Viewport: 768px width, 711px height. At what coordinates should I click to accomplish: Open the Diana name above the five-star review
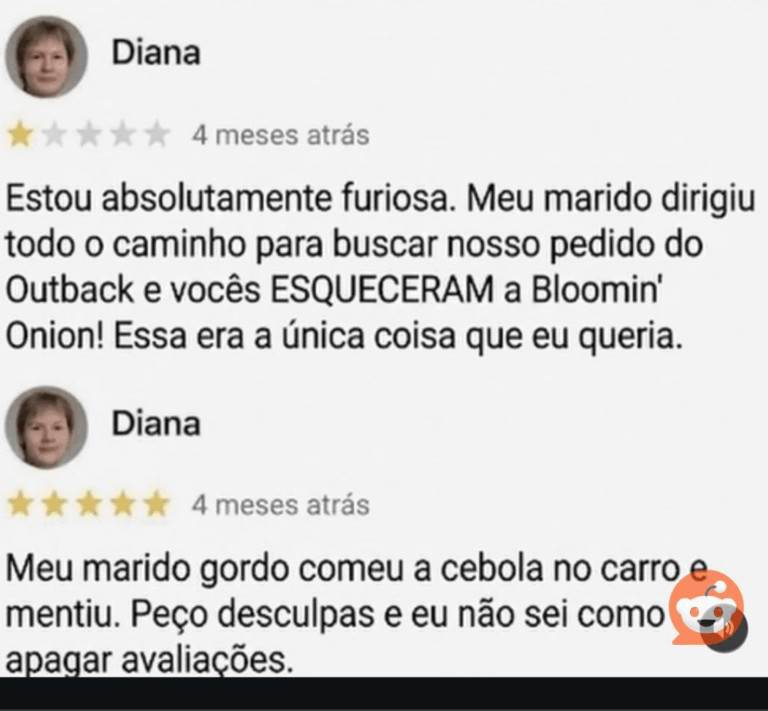click(x=156, y=424)
